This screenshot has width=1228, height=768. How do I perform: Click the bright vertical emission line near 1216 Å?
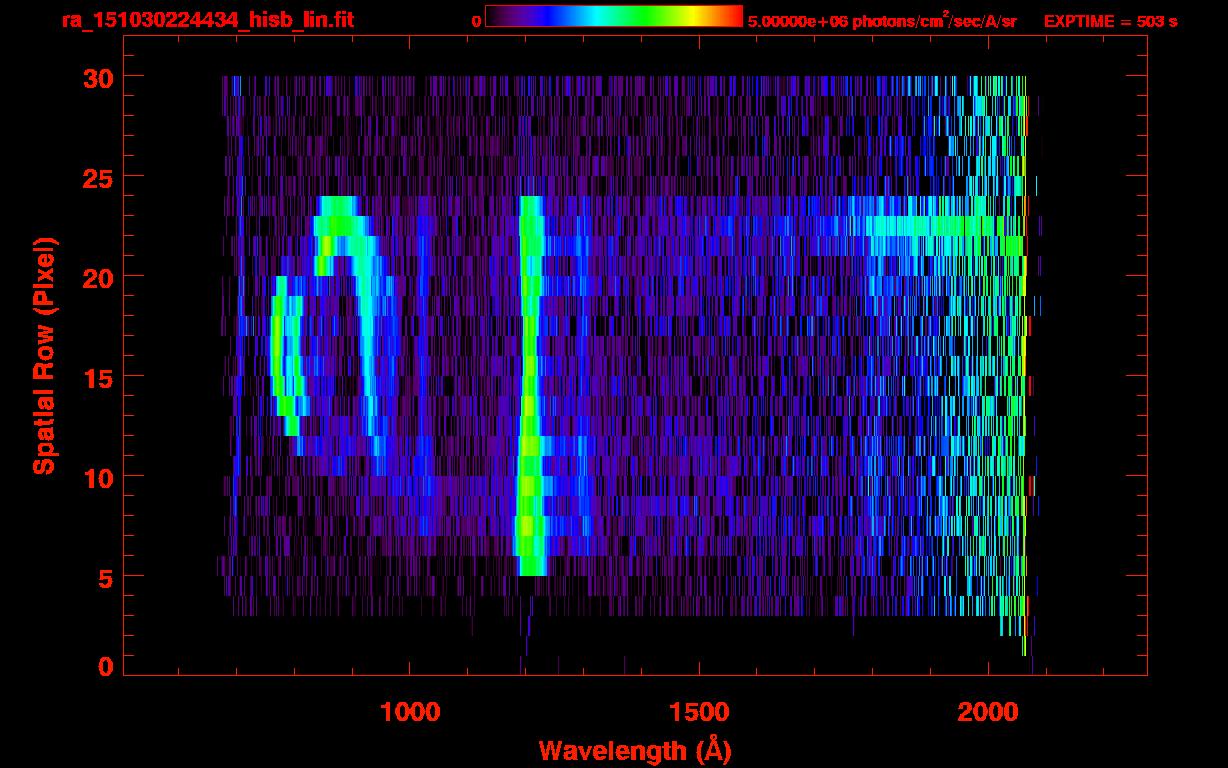pos(530,385)
